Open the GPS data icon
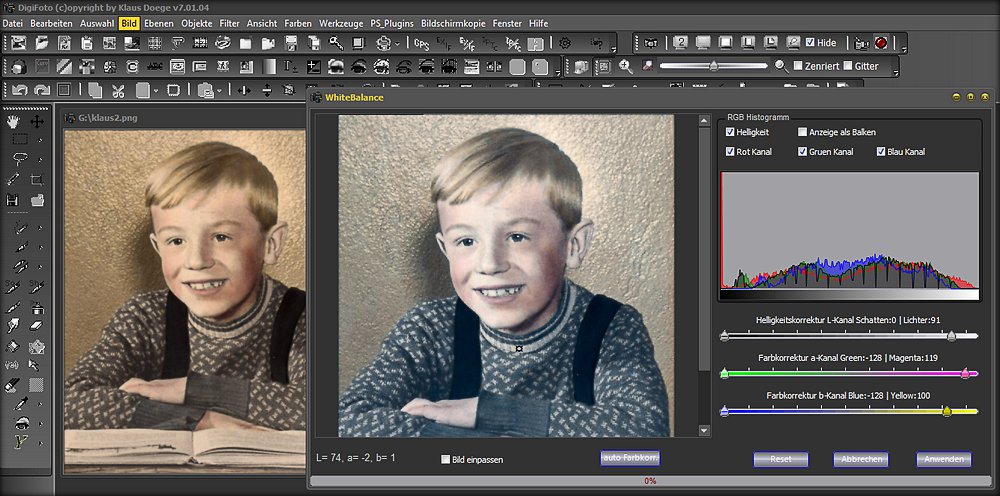1000x496 pixels. [422, 43]
